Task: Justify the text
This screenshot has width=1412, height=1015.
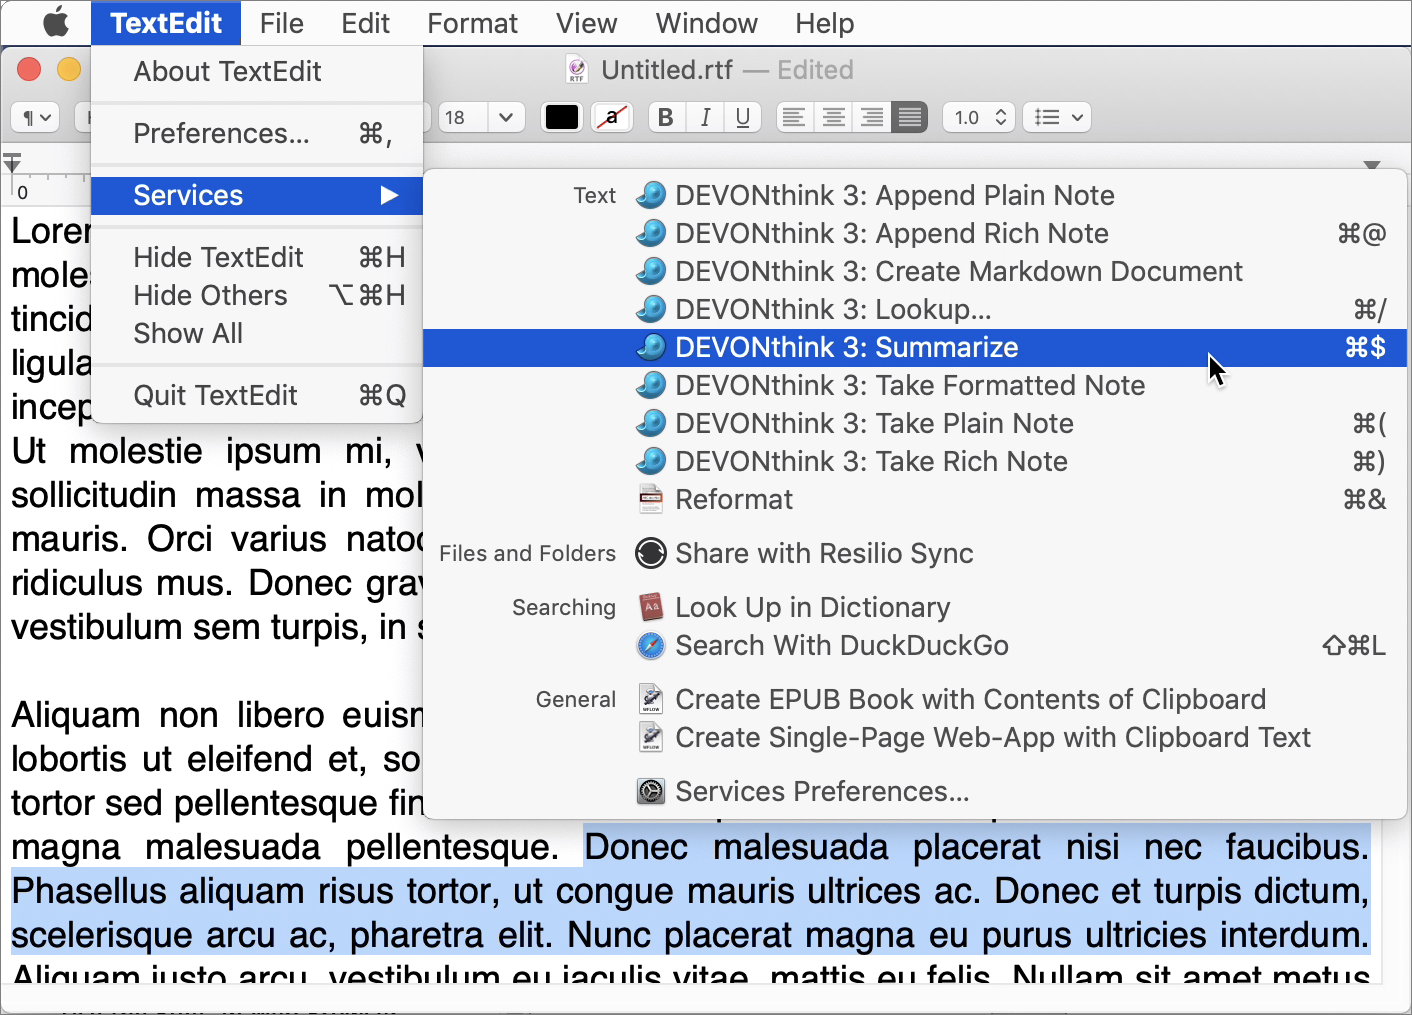Action: coord(910,117)
